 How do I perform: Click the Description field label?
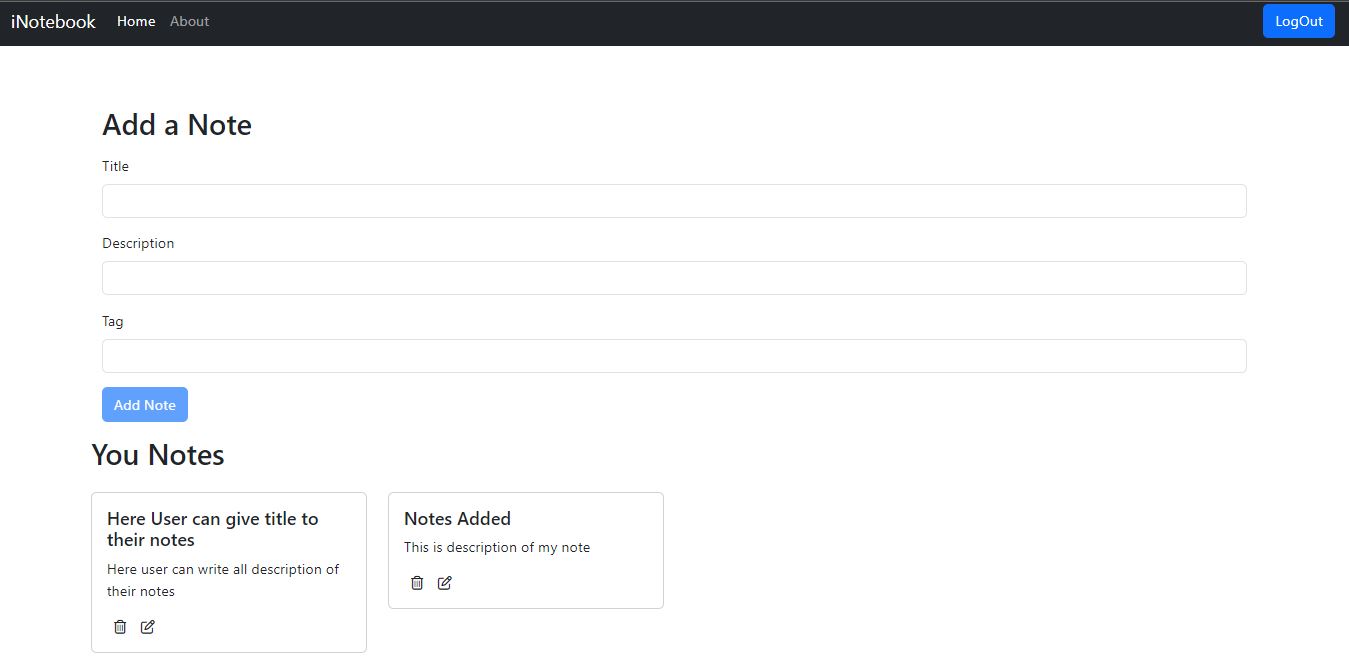click(138, 243)
